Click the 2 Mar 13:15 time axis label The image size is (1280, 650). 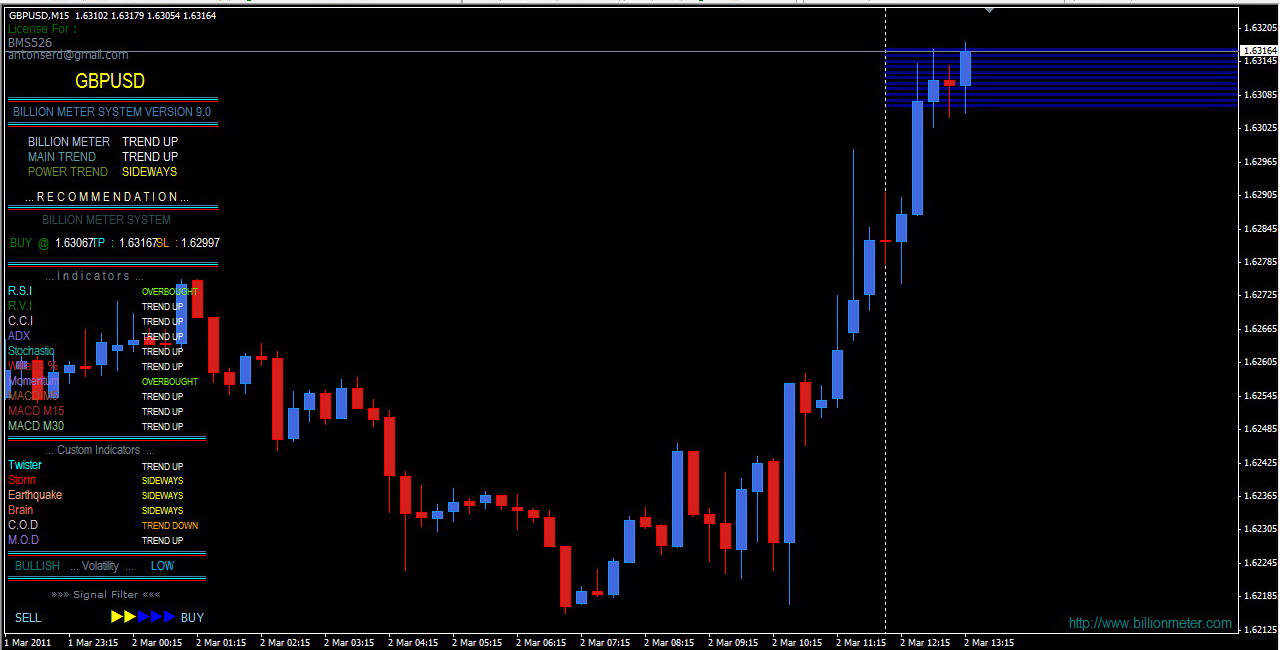click(x=989, y=643)
